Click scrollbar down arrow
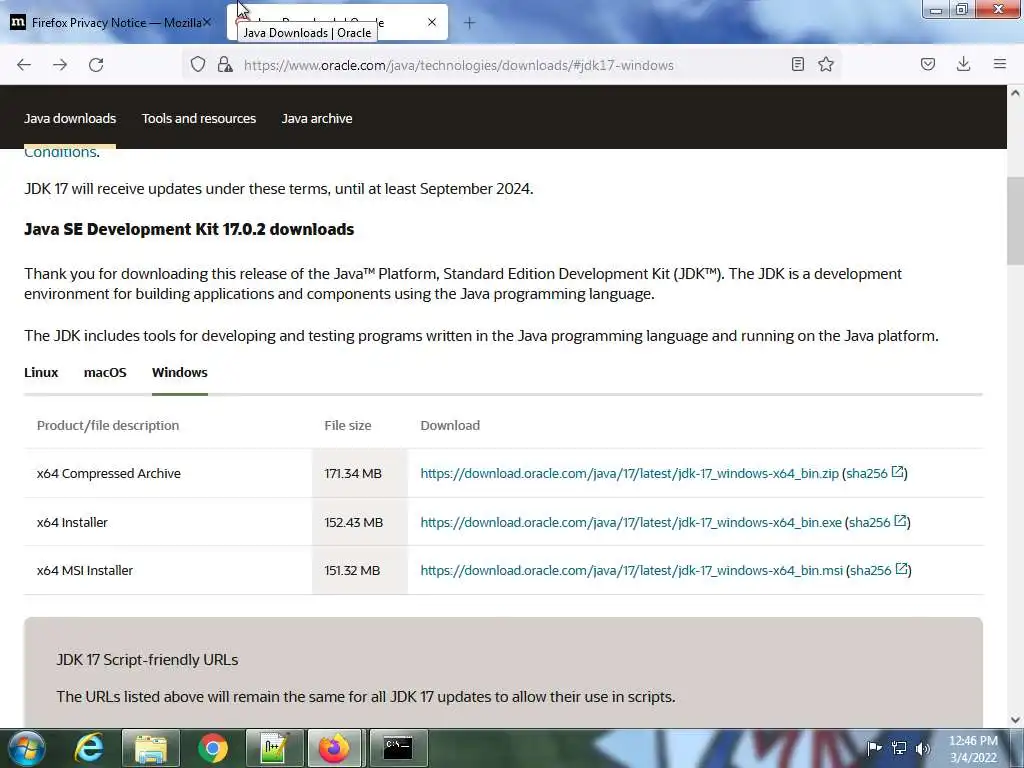Image resolution: width=1024 pixels, height=768 pixels. click(1015, 720)
